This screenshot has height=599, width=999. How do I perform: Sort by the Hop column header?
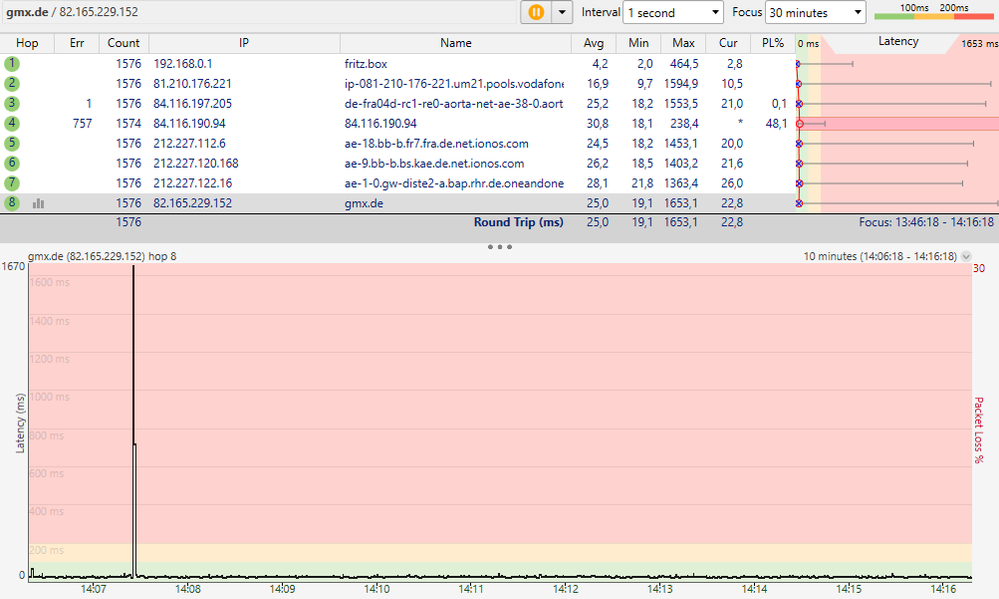(x=27, y=43)
